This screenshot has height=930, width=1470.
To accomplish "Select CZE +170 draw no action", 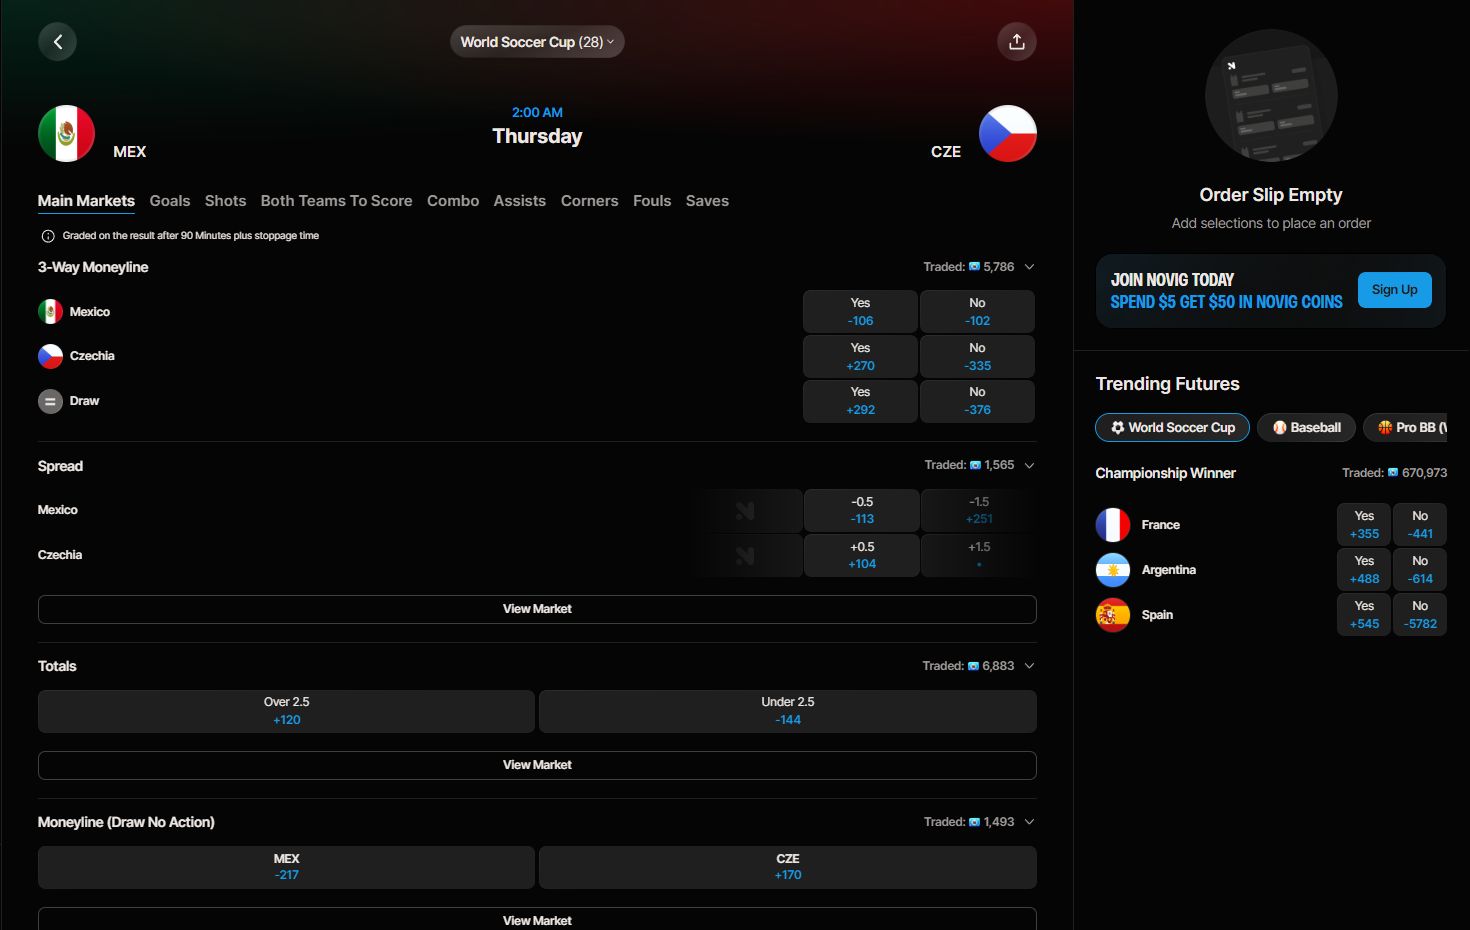I will pos(788,867).
